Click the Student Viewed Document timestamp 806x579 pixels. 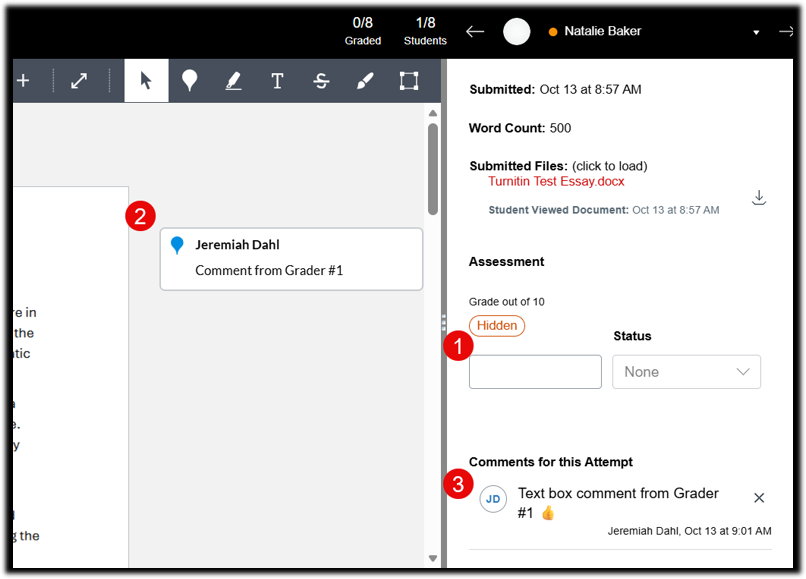coord(603,210)
